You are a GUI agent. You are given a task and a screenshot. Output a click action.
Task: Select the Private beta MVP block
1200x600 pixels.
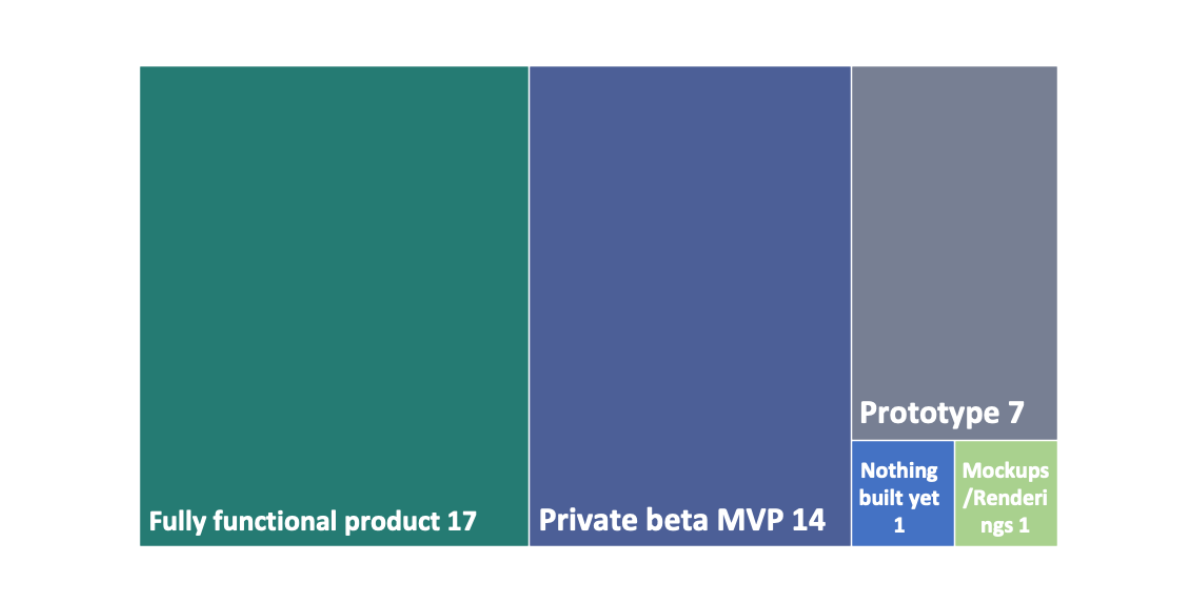pos(690,306)
